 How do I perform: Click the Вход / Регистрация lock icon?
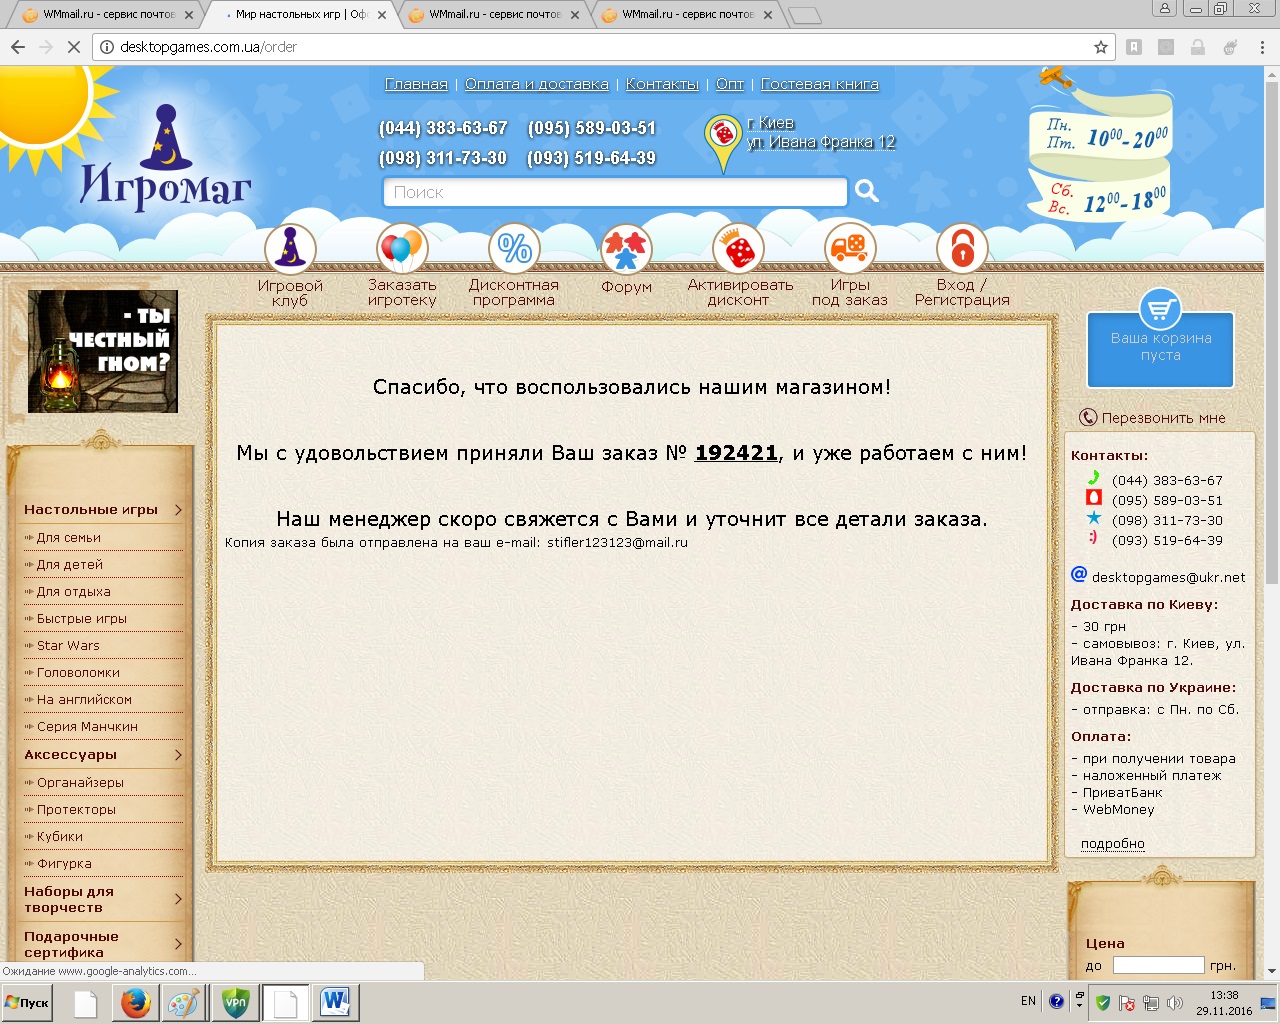tap(962, 248)
